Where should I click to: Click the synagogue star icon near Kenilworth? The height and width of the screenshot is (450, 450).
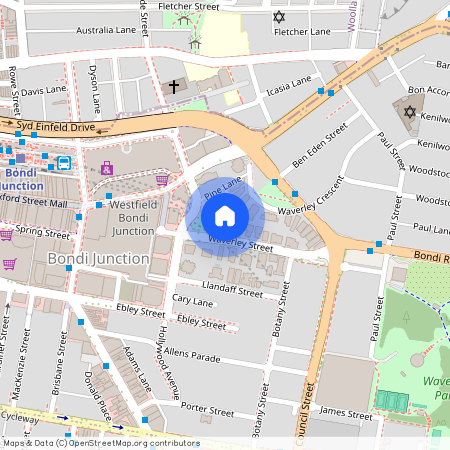click(410, 112)
